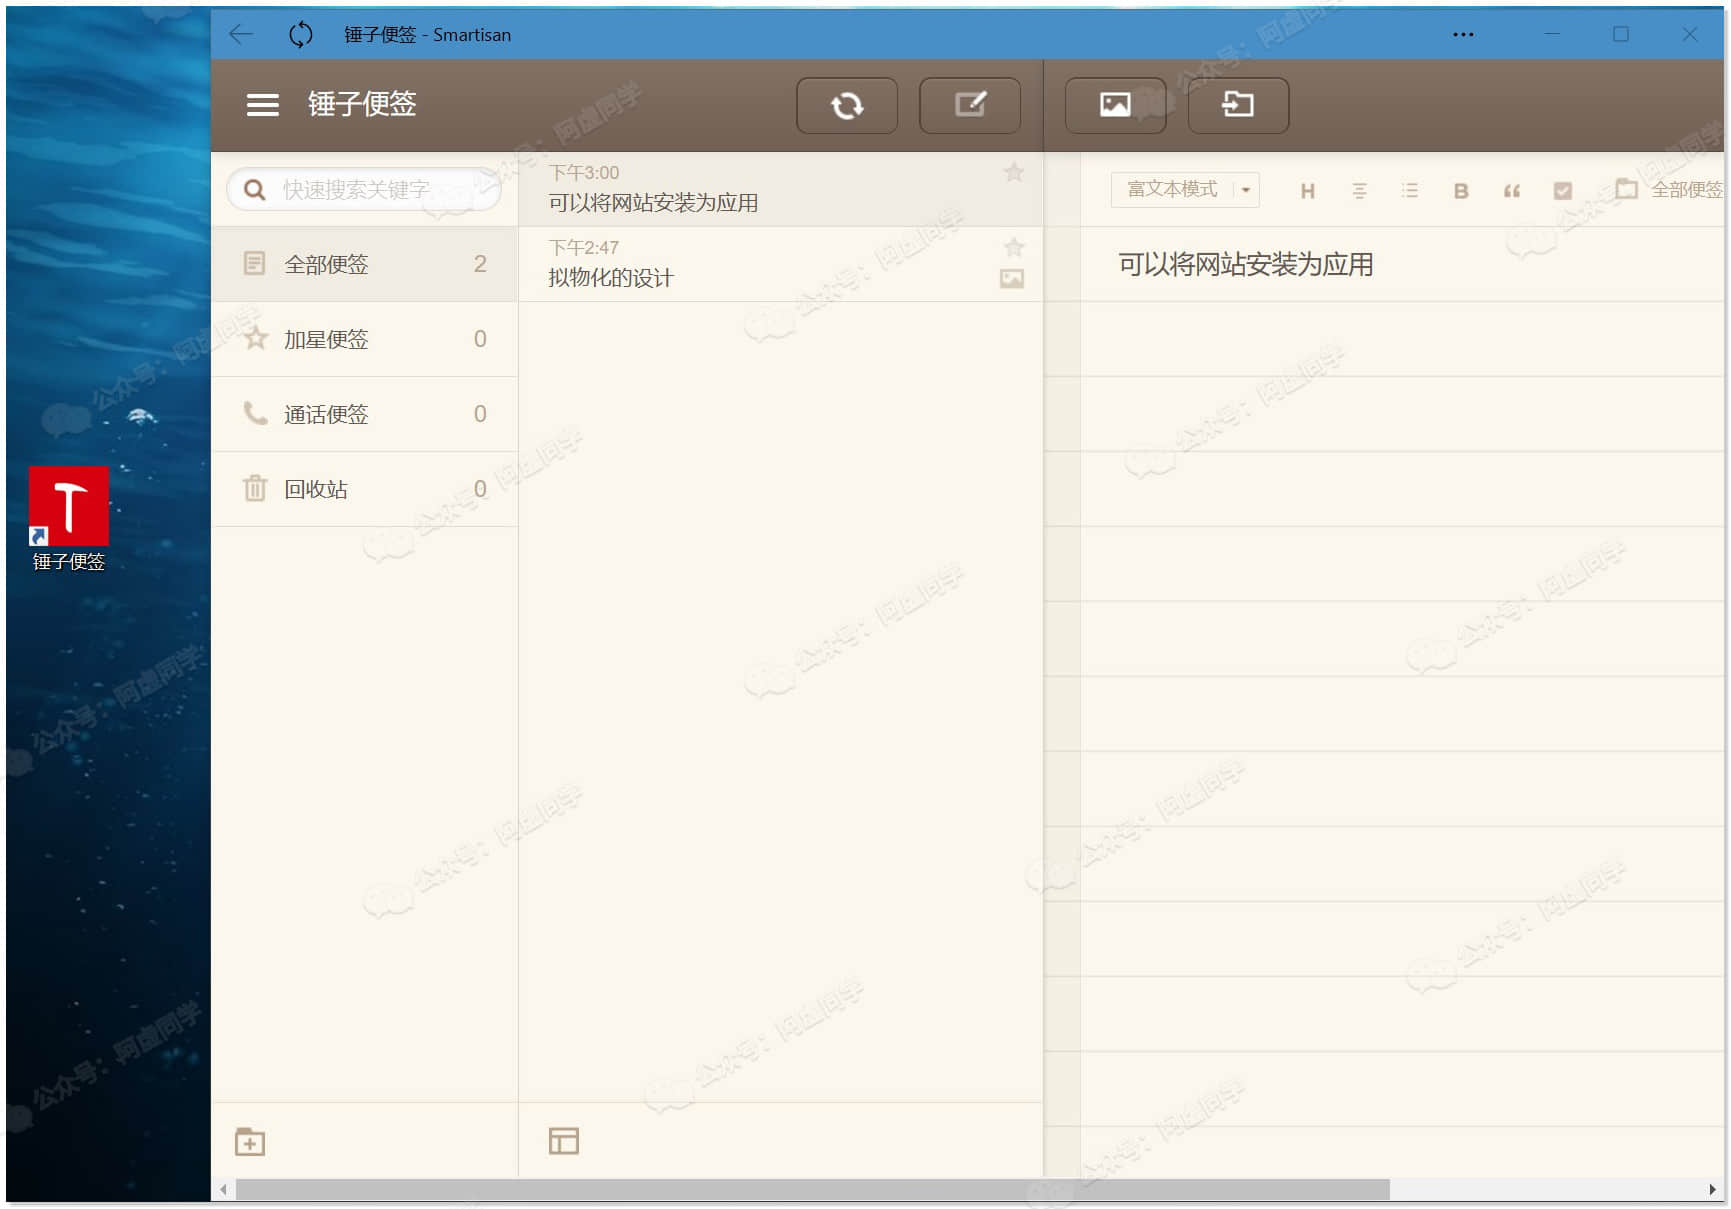
Task: Switch note list layout view icon
Action: tap(564, 1141)
